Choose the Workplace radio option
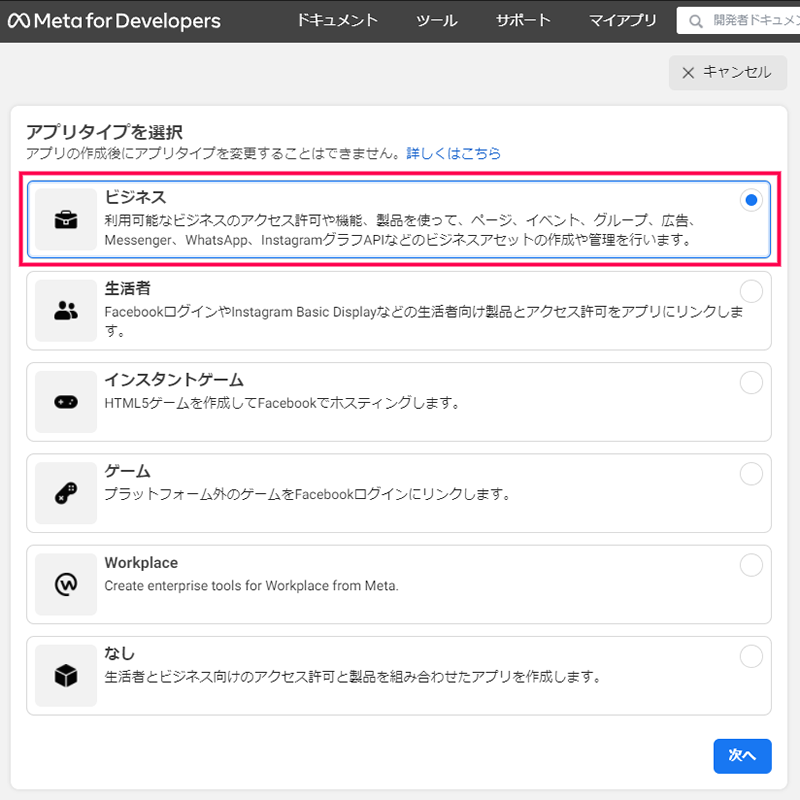 (x=751, y=565)
